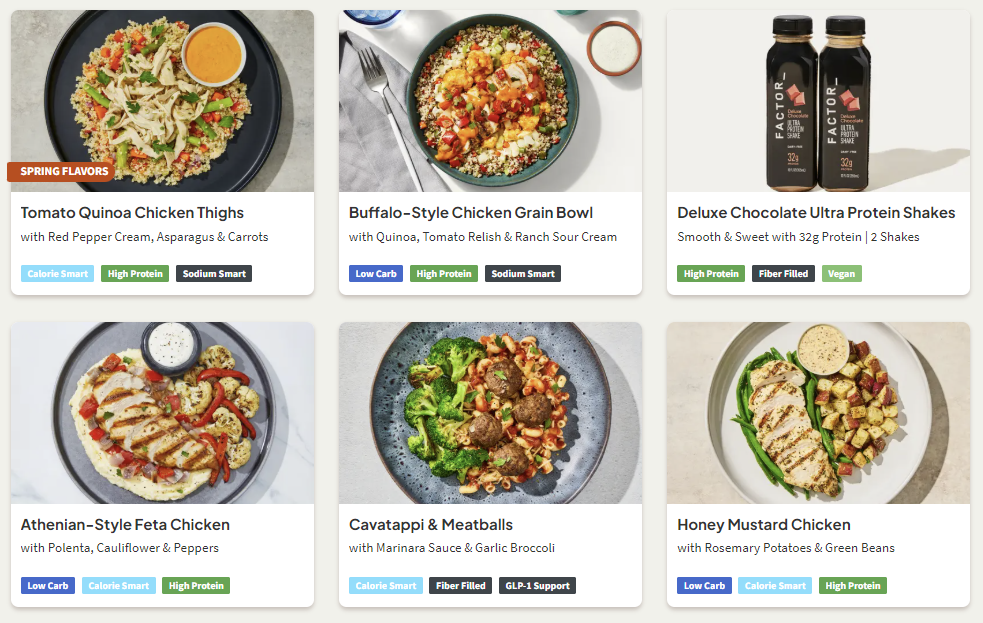The height and width of the screenshot is (623, 983).
Task: Click Fiber Filled tag on Cavatappi & Meatballs
Action: [x=460, y=586]
